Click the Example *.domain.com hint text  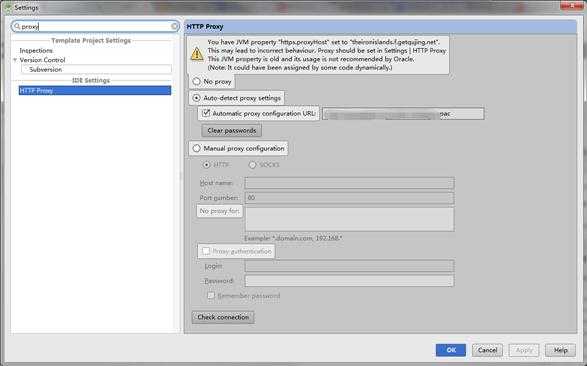tap(293, 238)
